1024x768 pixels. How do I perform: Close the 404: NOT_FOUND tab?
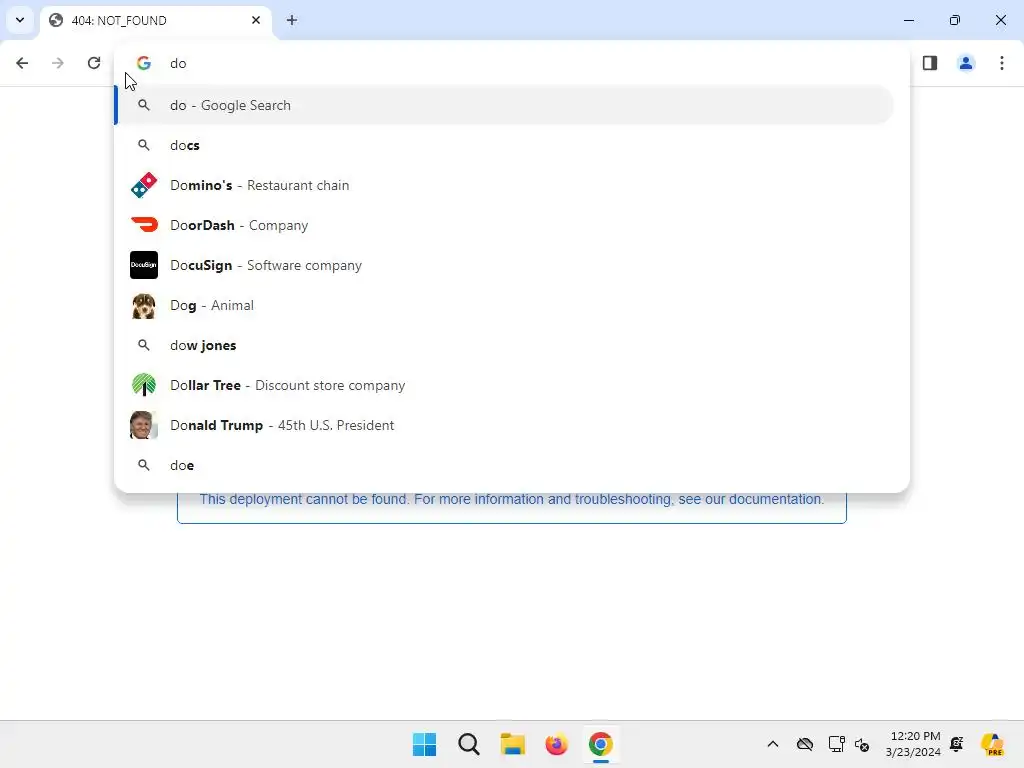256,20
